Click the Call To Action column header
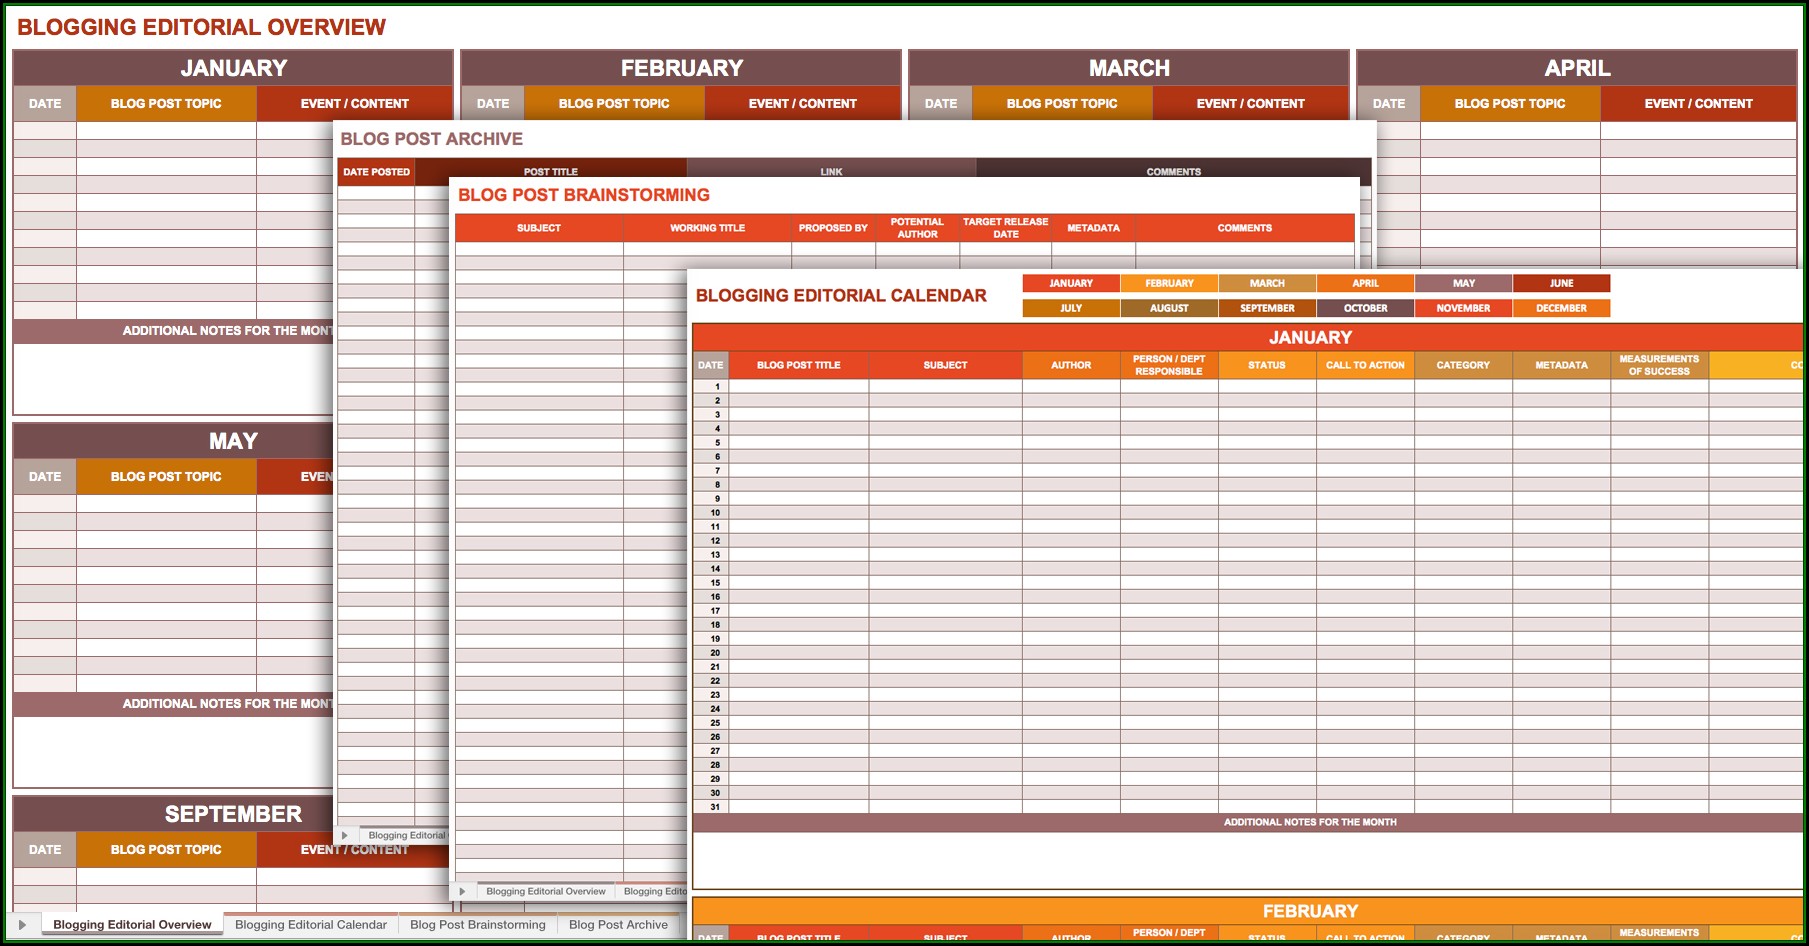This screenshot has width=1809, height=946. pos(1365,365)
